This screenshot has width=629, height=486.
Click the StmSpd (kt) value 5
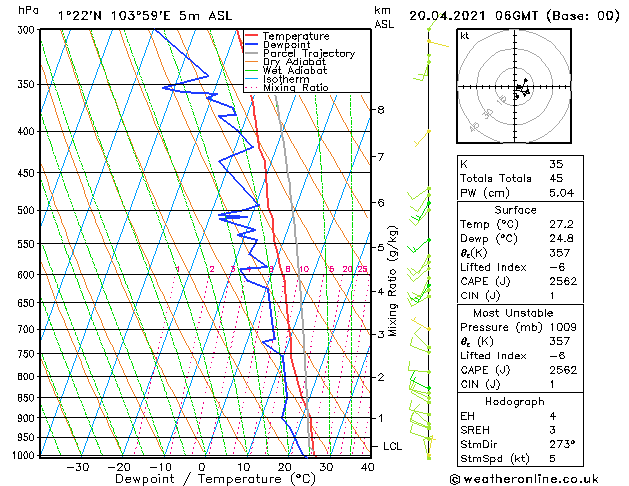[x=552, y=459]
